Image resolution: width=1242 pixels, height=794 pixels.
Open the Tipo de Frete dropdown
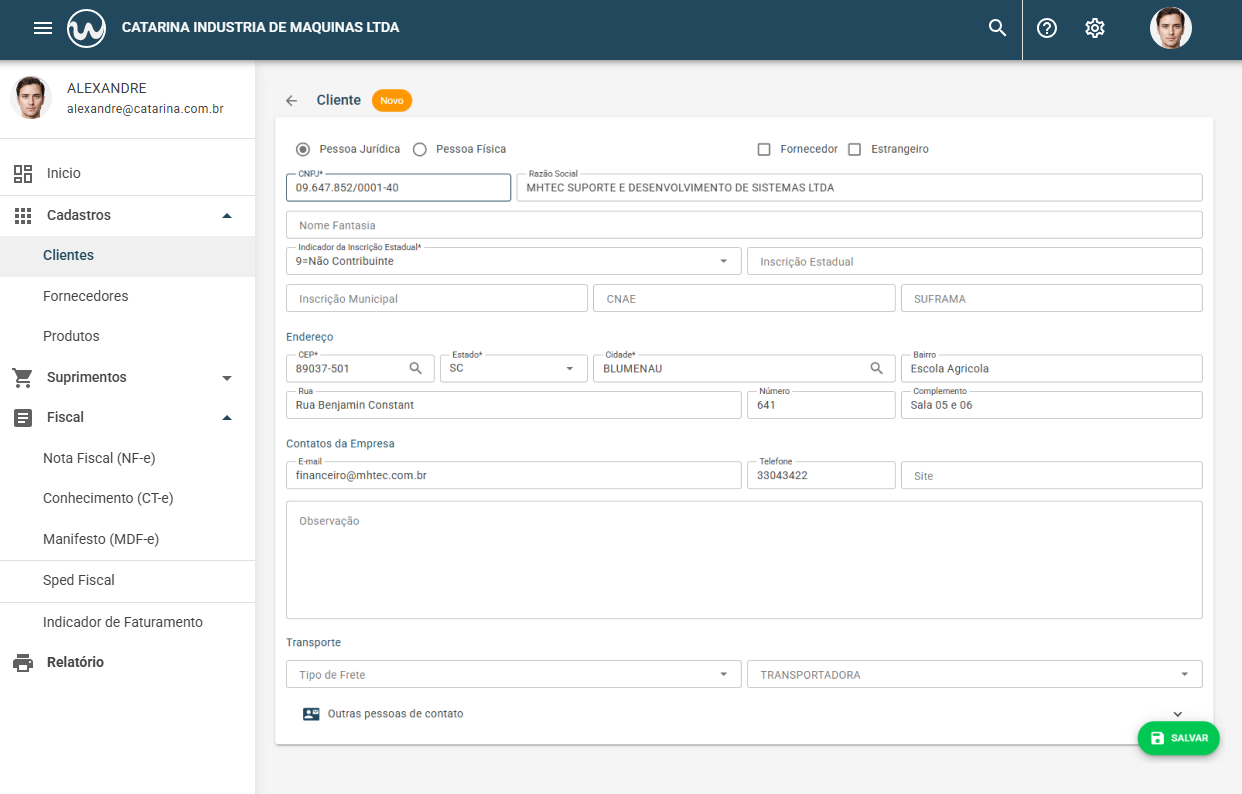click(513, 674)
